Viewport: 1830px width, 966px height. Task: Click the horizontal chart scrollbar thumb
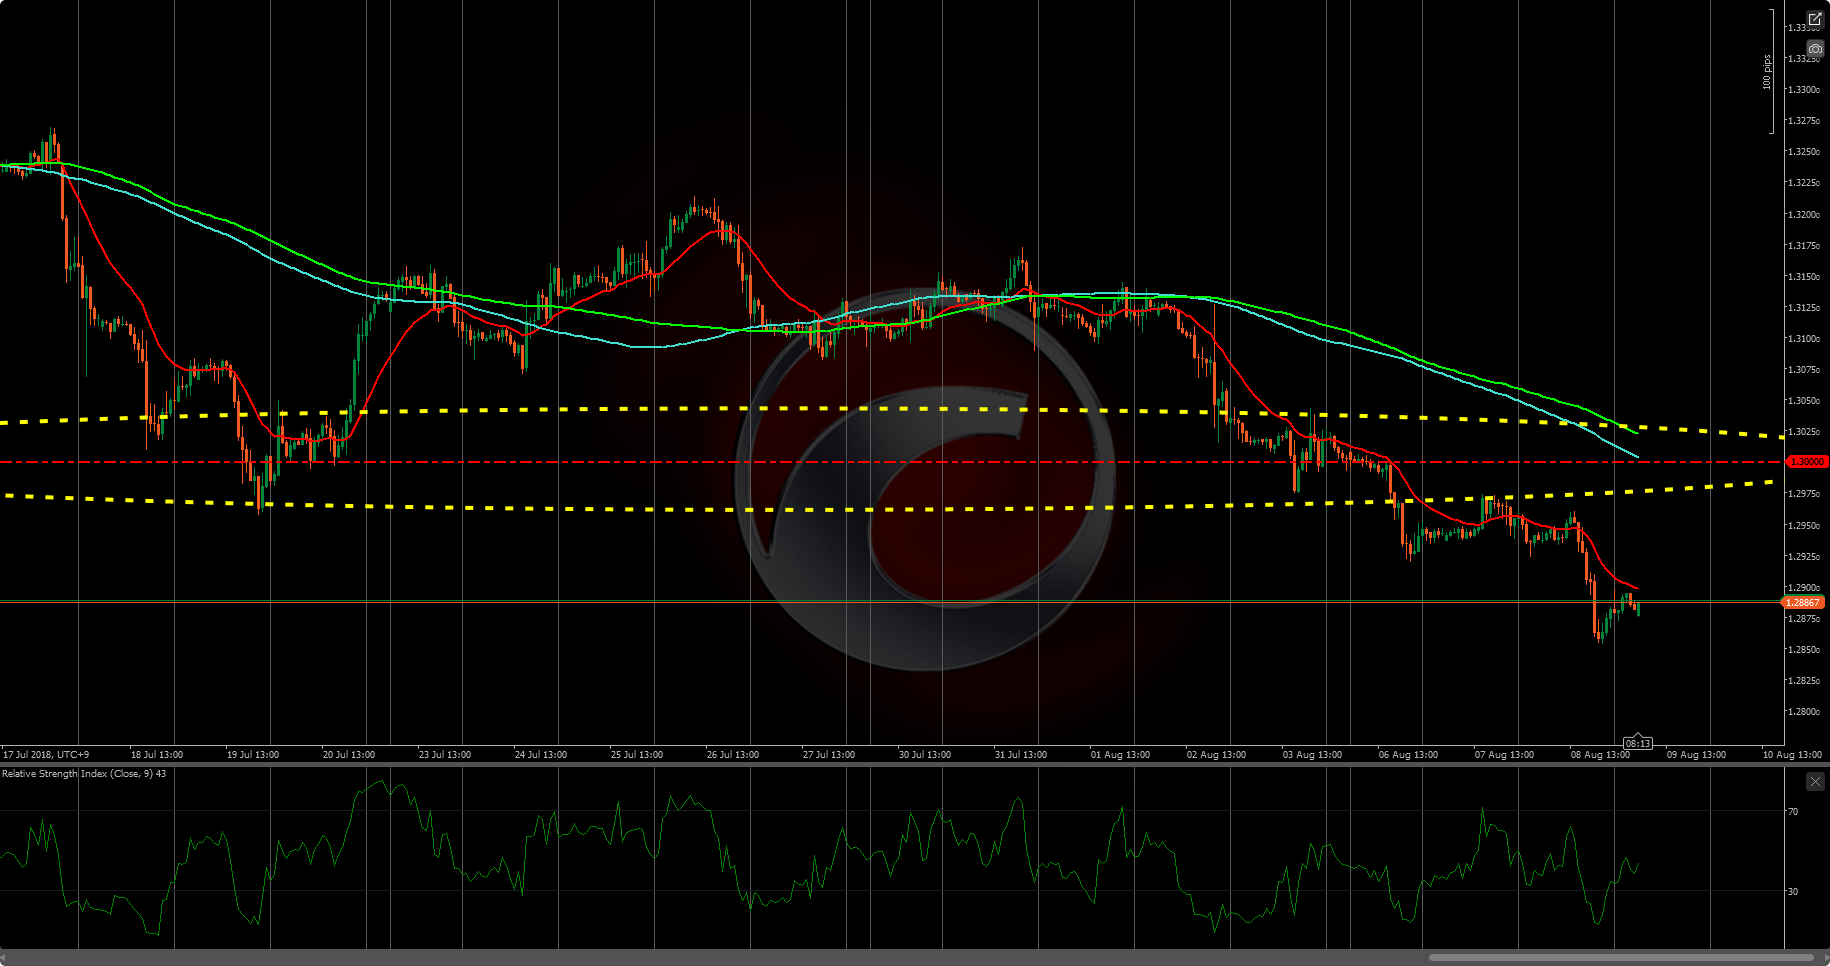tap(1623, 957)
